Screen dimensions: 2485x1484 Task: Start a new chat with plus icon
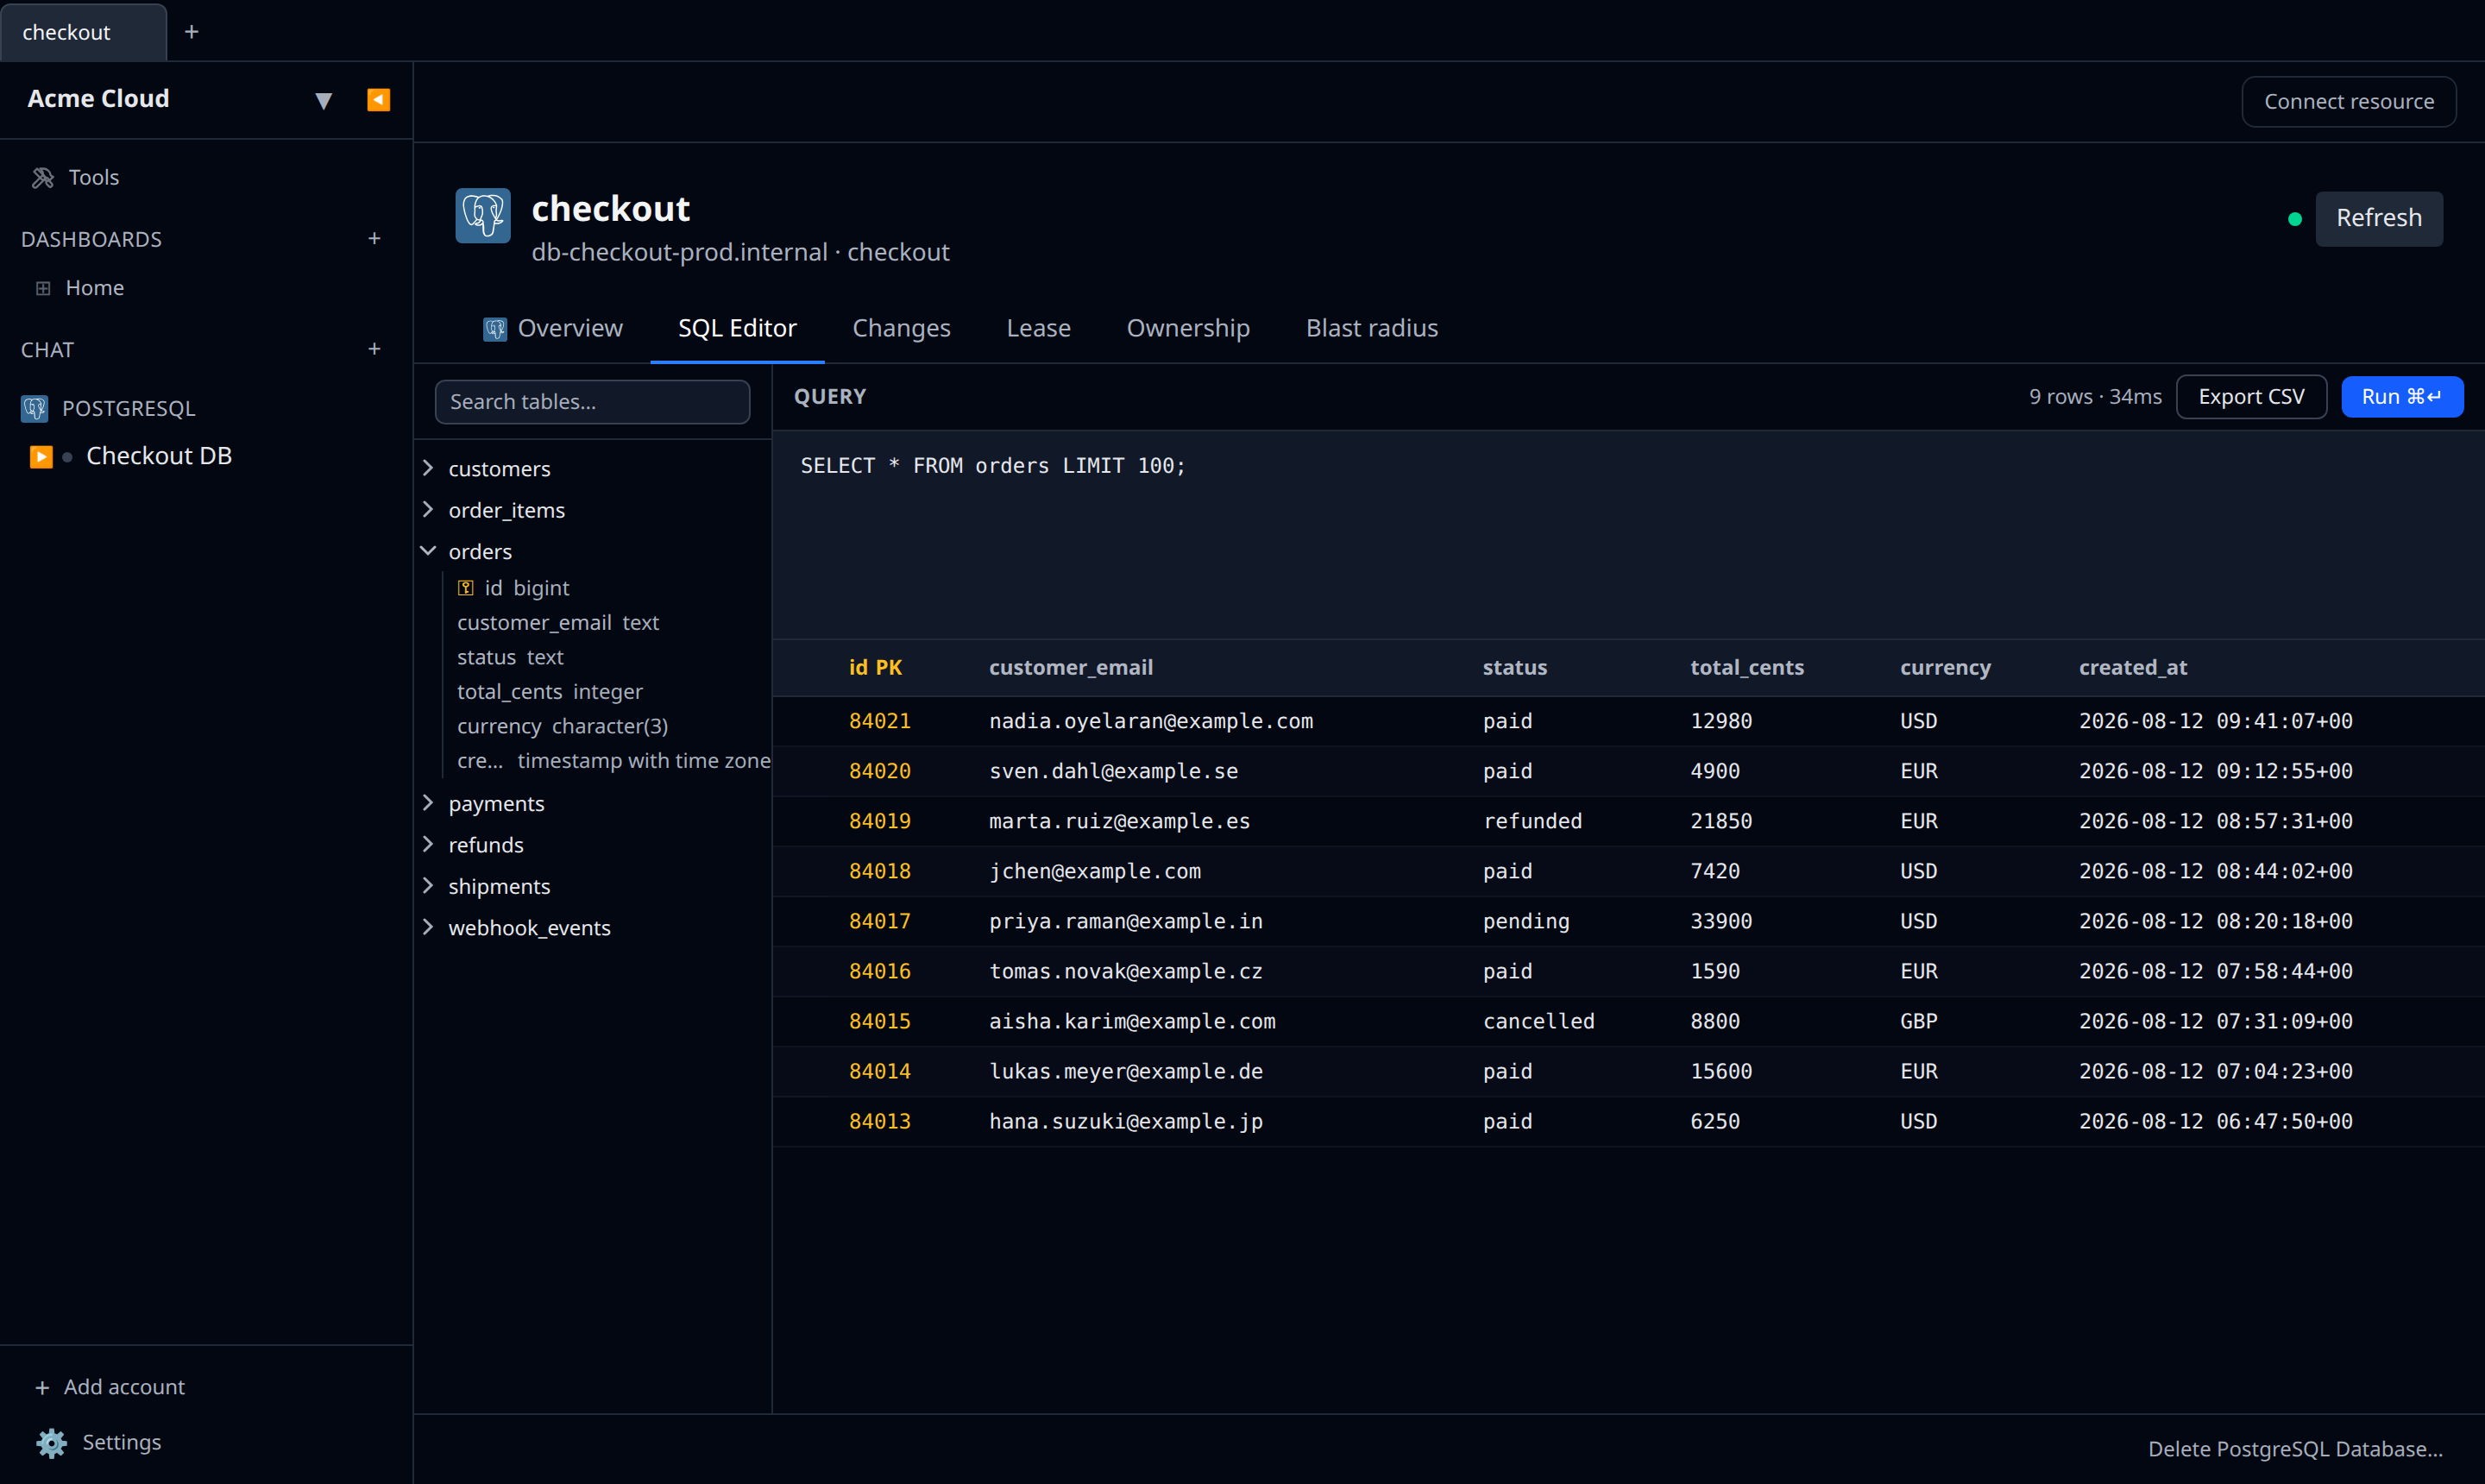pos(374,349)
